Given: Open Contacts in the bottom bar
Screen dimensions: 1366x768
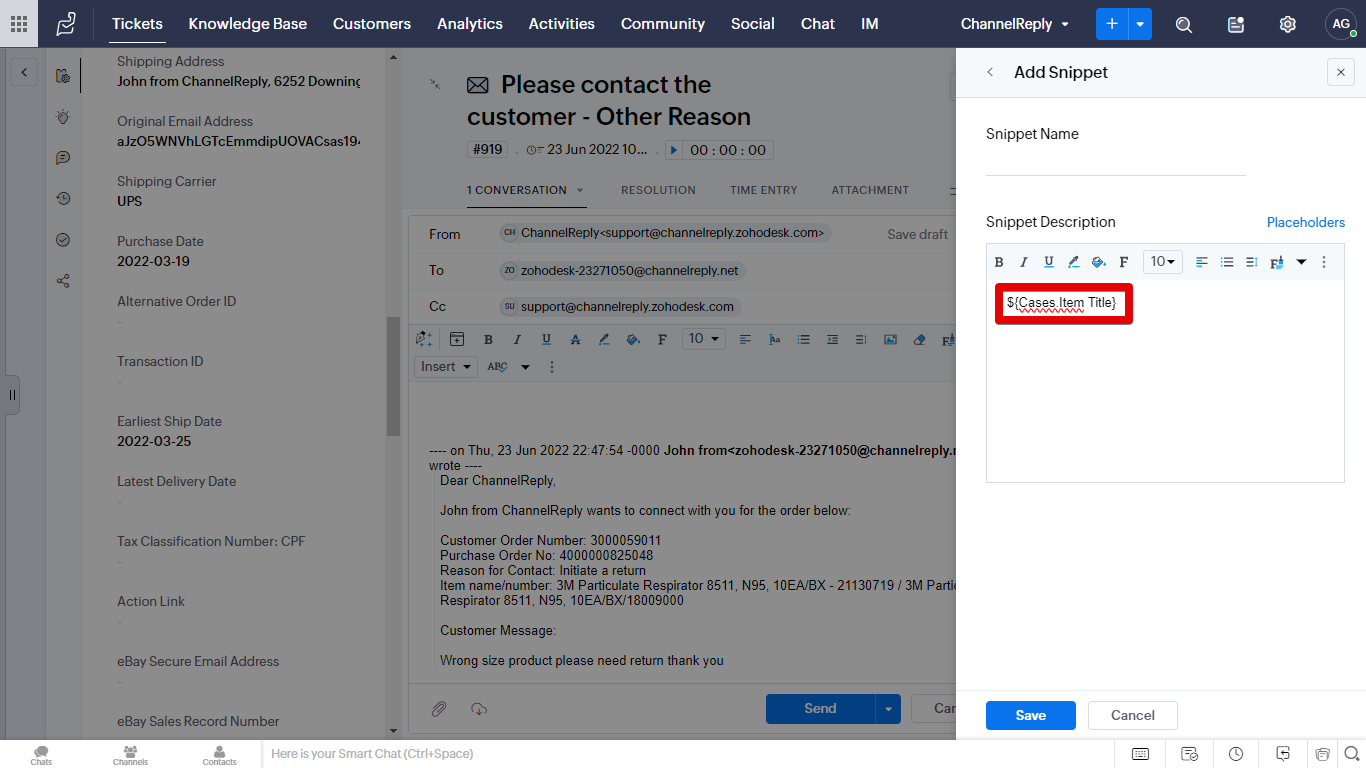Looking at the screenshot, I should [219, 755].
